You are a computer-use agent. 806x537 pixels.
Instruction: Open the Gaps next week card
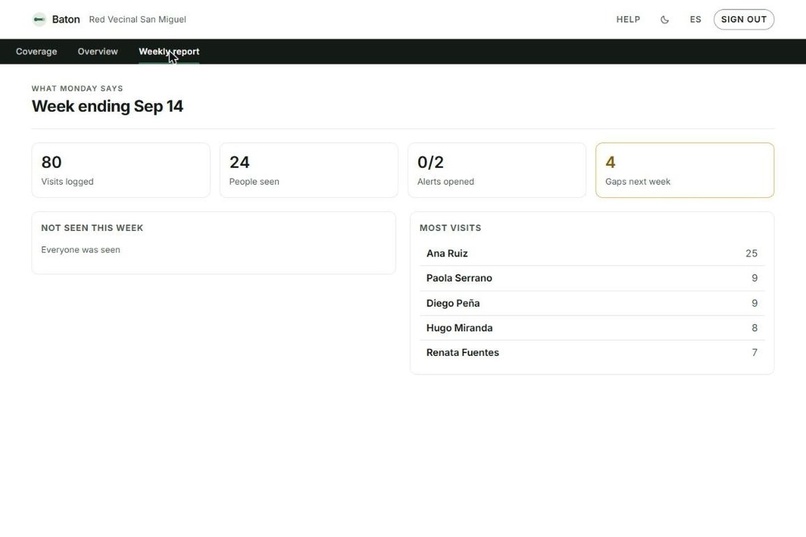(685, 170)
